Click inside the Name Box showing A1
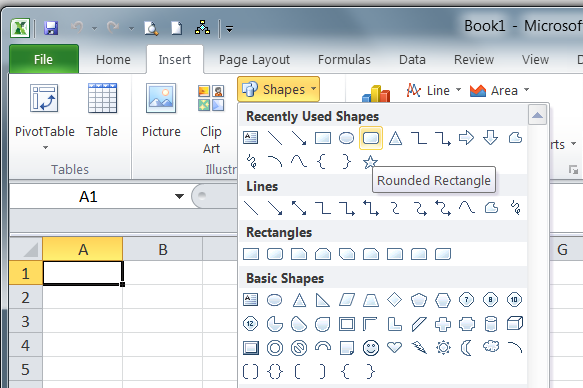 [88, 197]
